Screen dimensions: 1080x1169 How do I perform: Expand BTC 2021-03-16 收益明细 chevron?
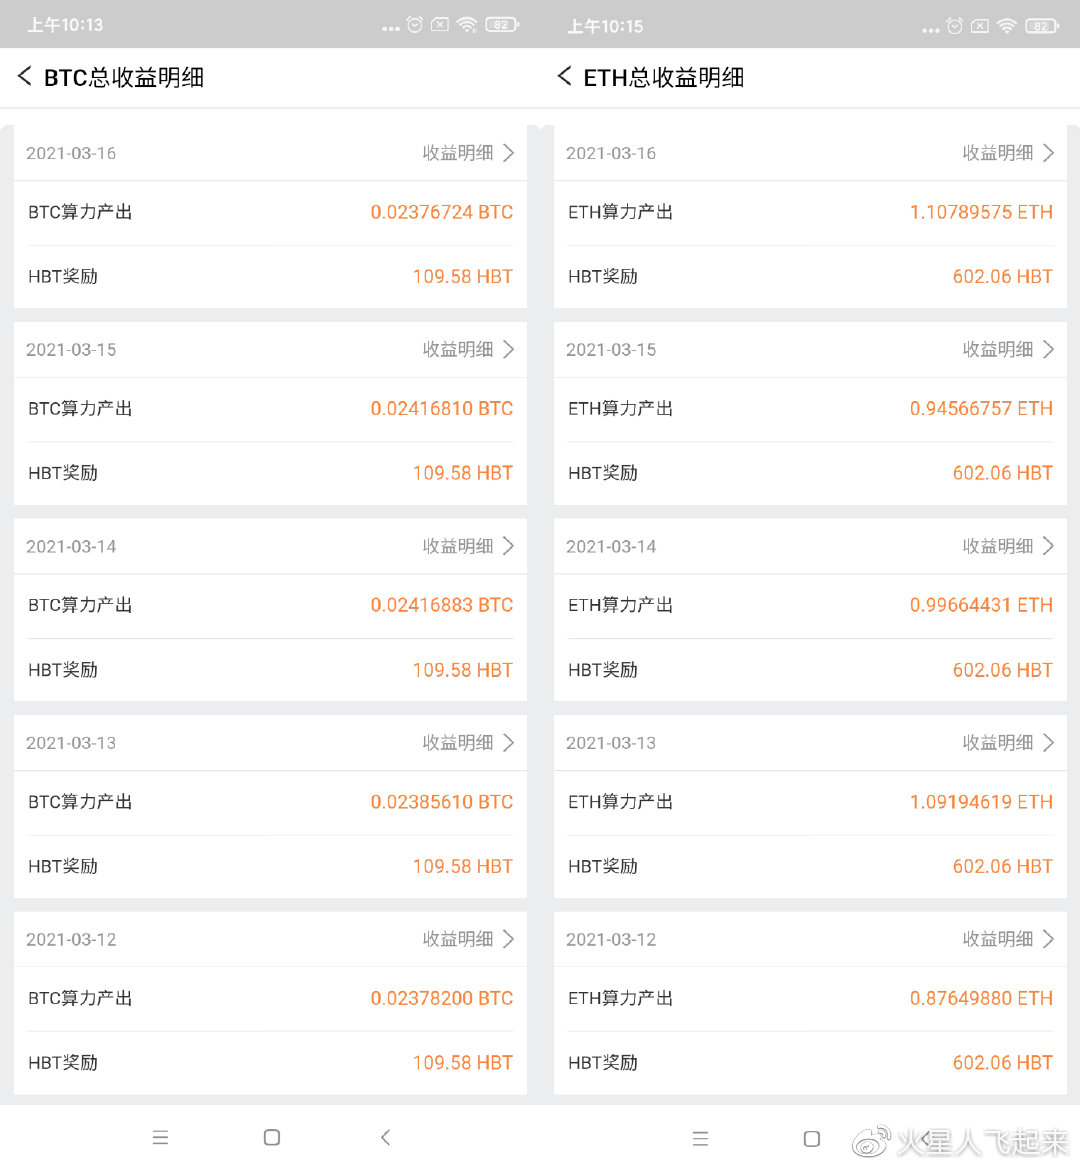508,153
